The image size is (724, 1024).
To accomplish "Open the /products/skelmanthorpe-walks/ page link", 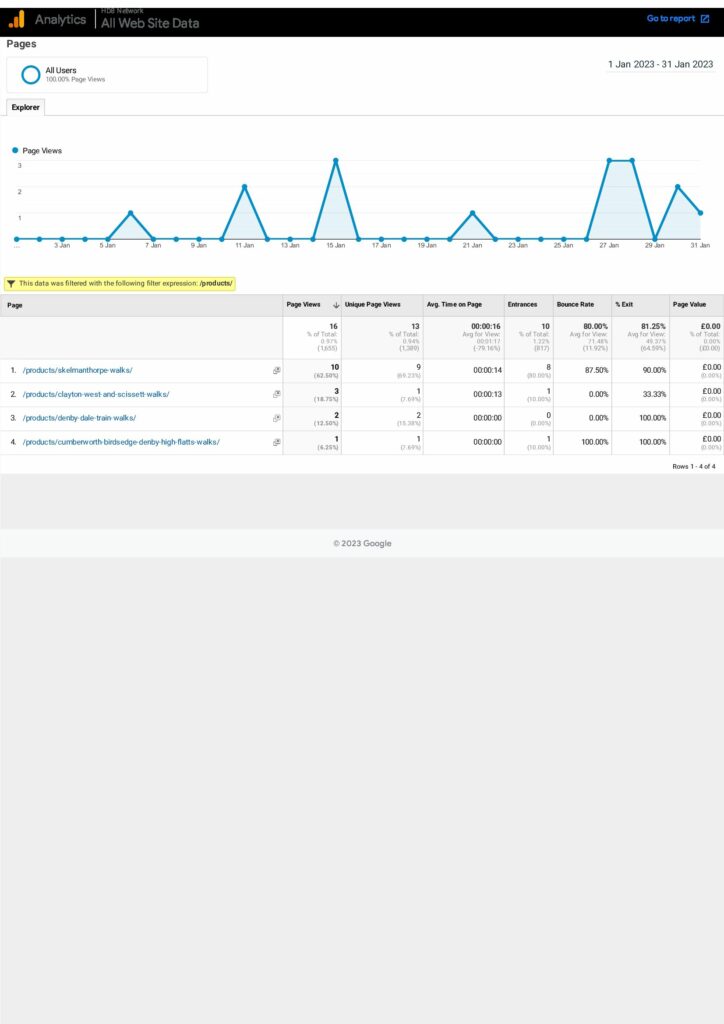I will click(x=77, y=371).
